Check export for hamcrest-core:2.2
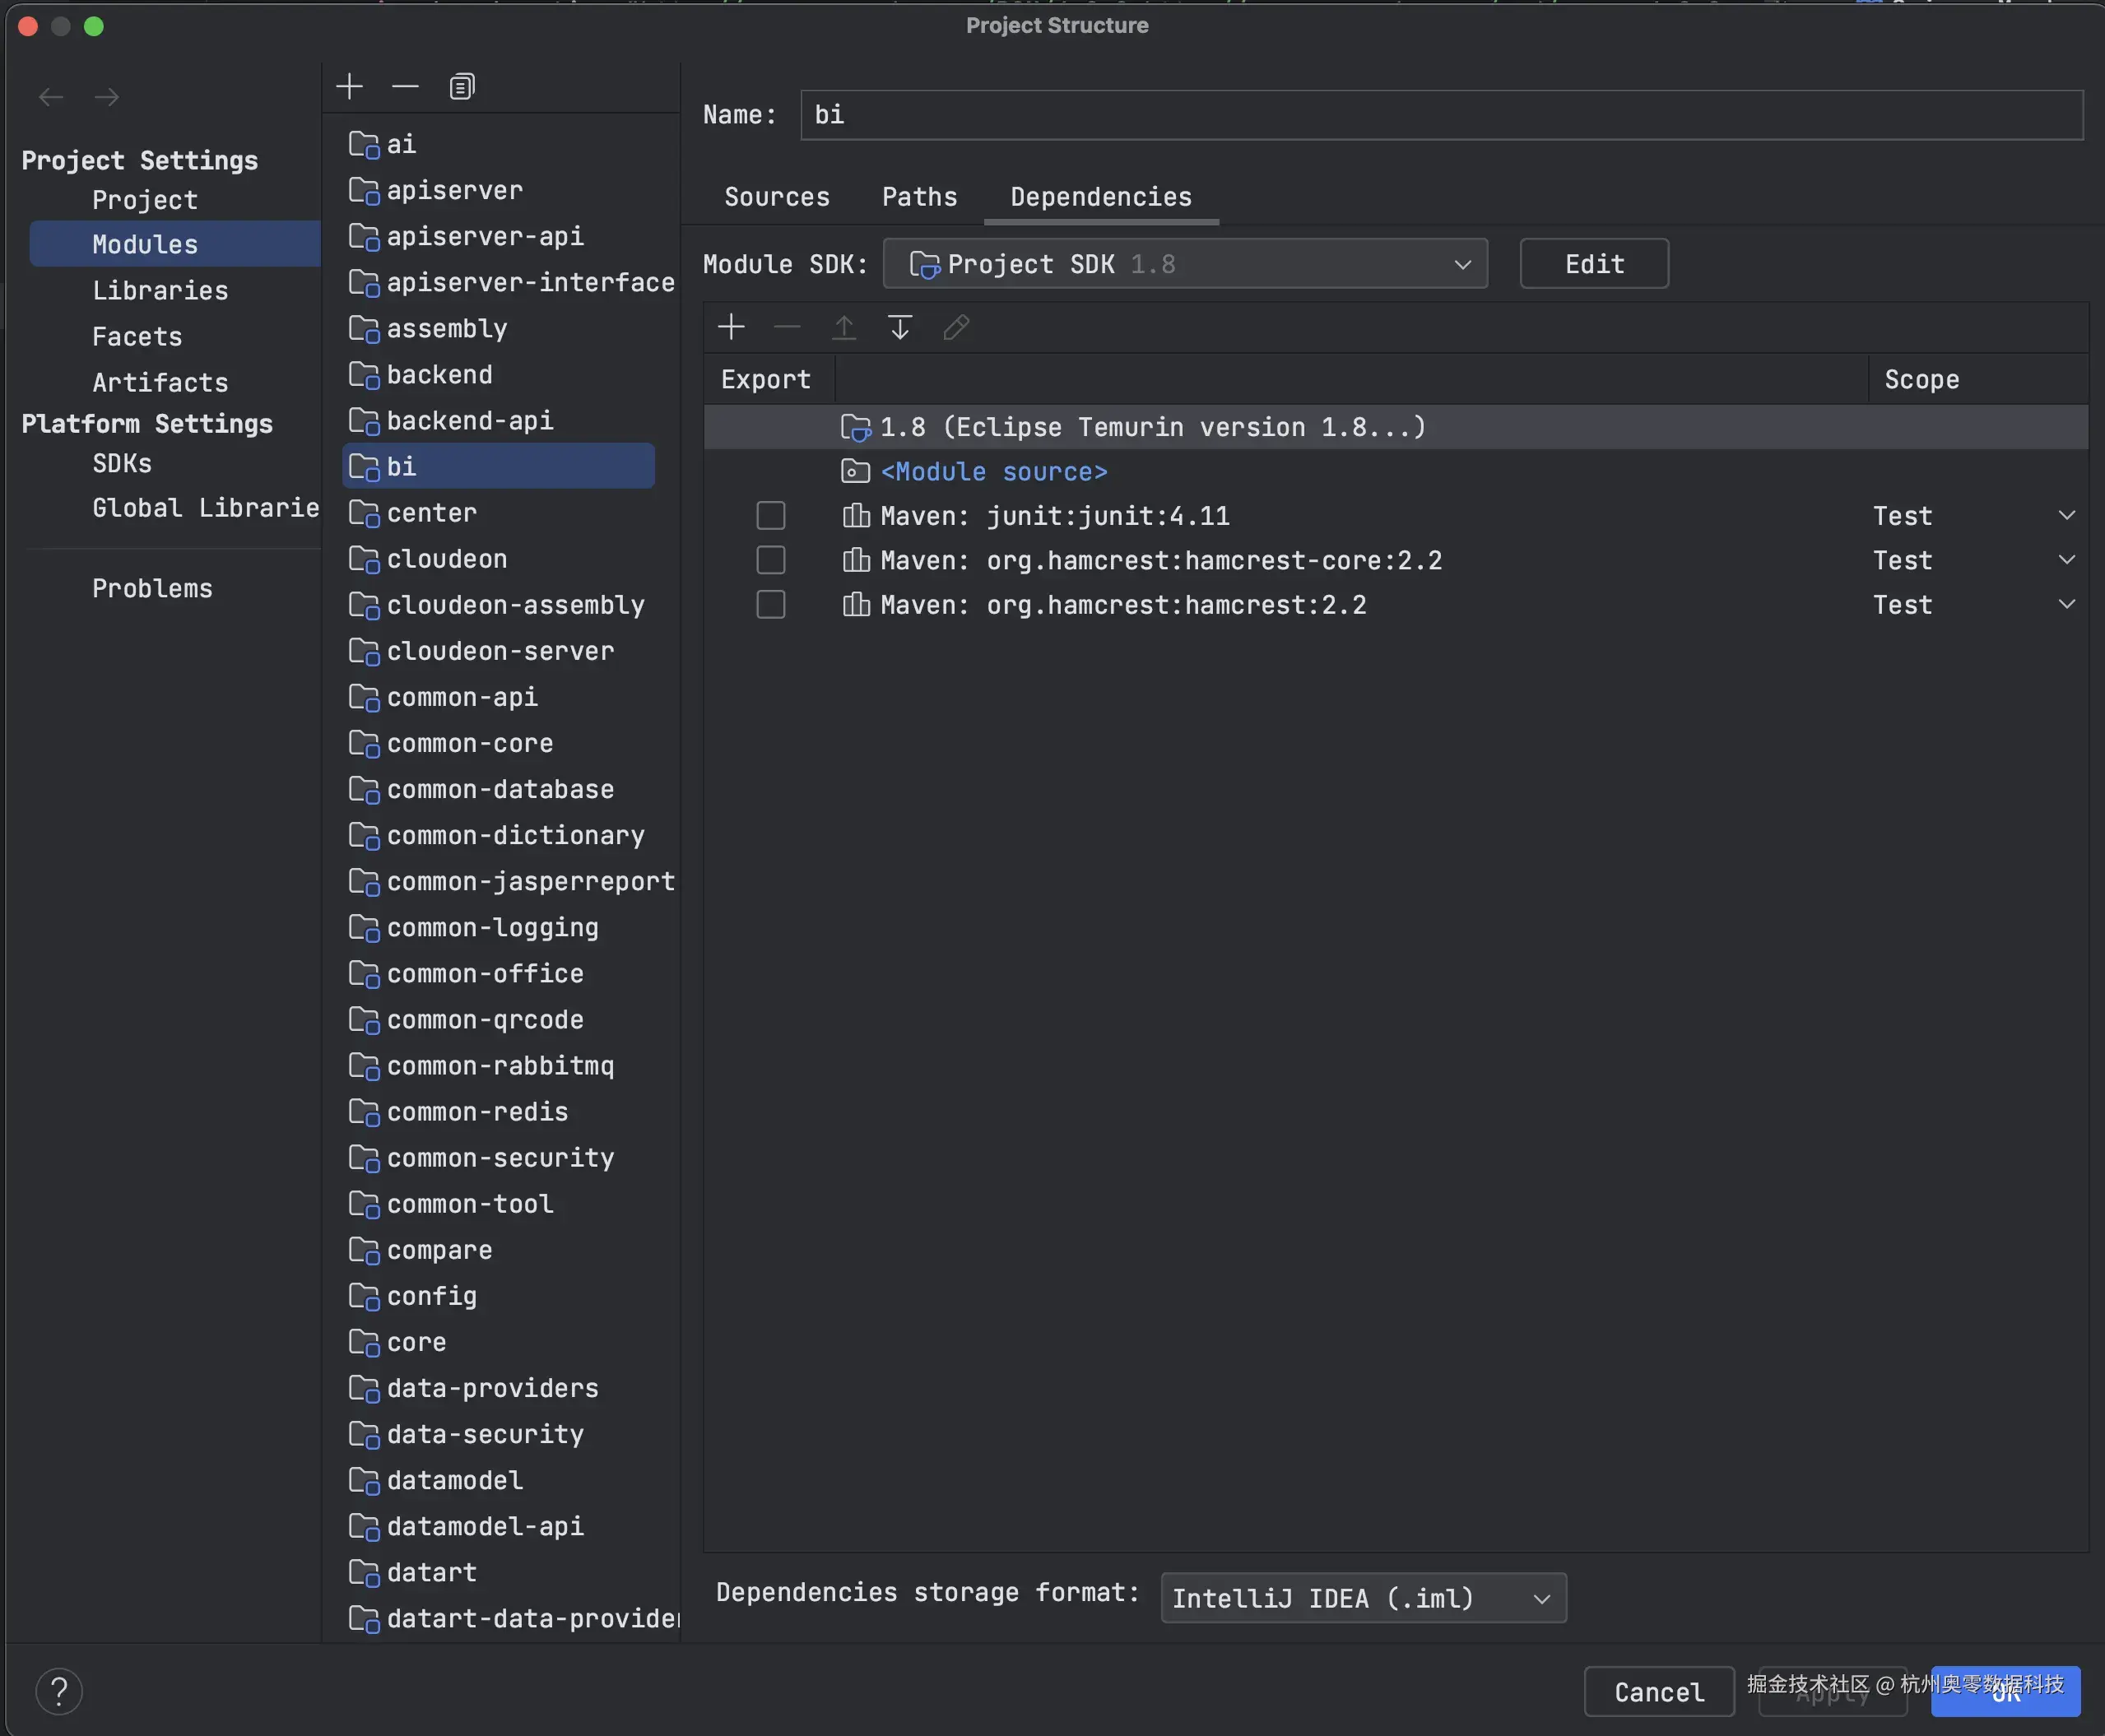The height and width of the screenshot is (1736, 2105). point(770,559)
